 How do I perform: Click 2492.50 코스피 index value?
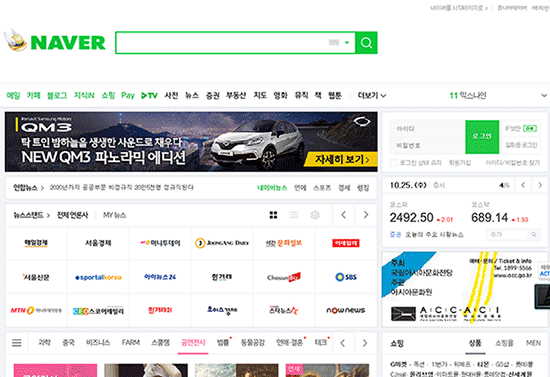click(x=411, y=218)
